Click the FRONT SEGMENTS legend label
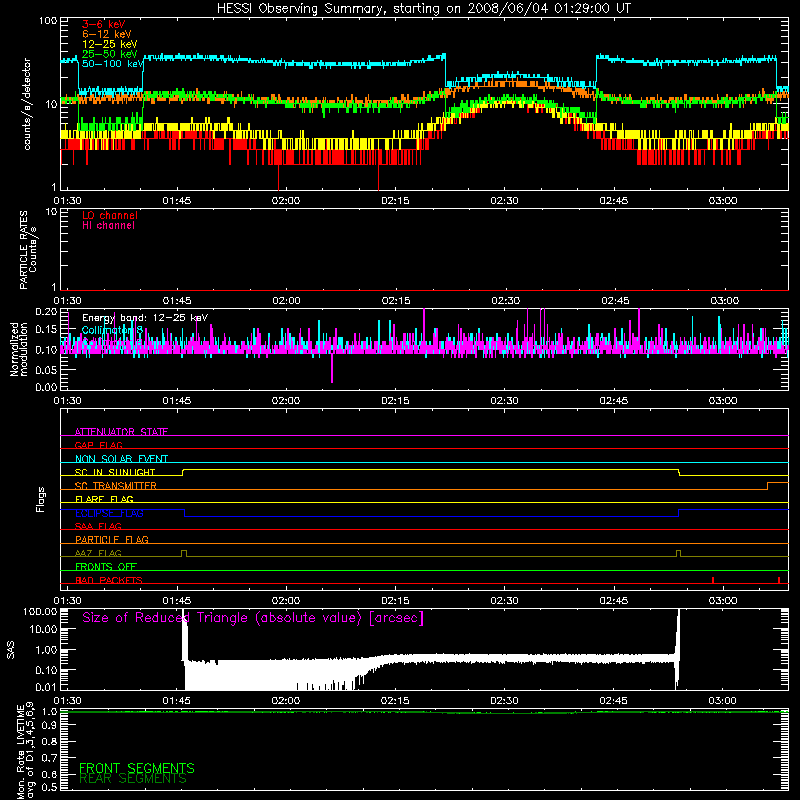The image size is (800, 800). pyautogui.click(x=137, y=768)
